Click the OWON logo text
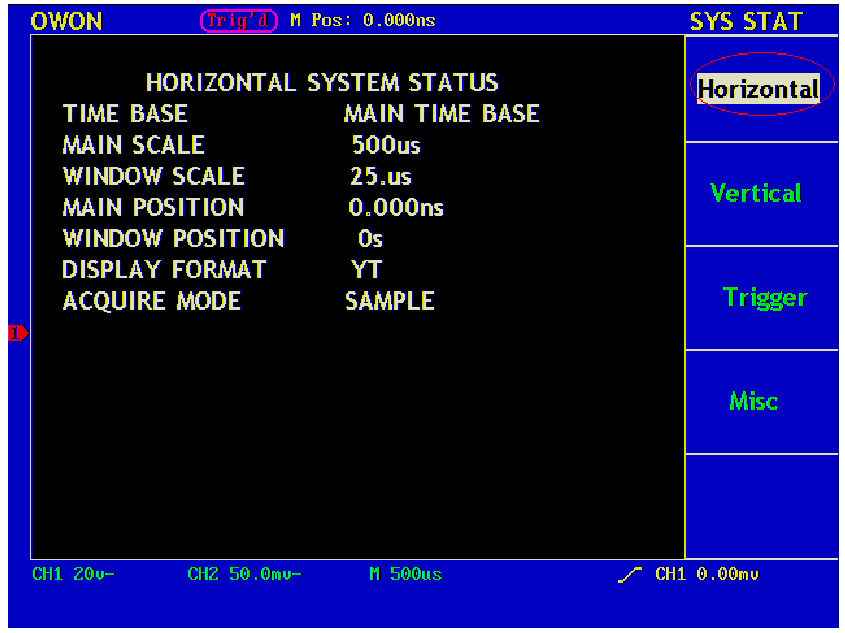Screen dimensions: 845x633 (x=66, y=22)
